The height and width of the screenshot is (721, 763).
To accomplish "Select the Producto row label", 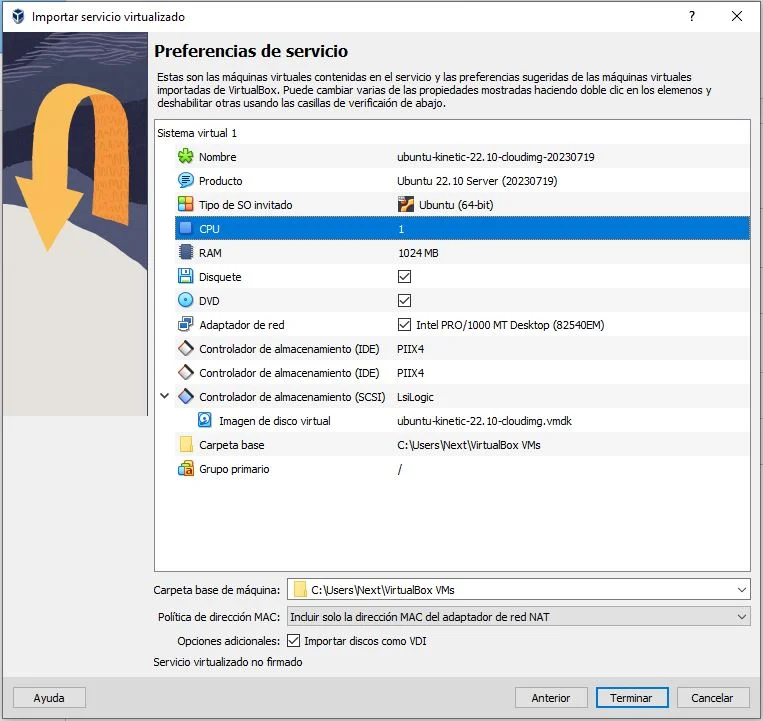I will (x=220, y=181).
